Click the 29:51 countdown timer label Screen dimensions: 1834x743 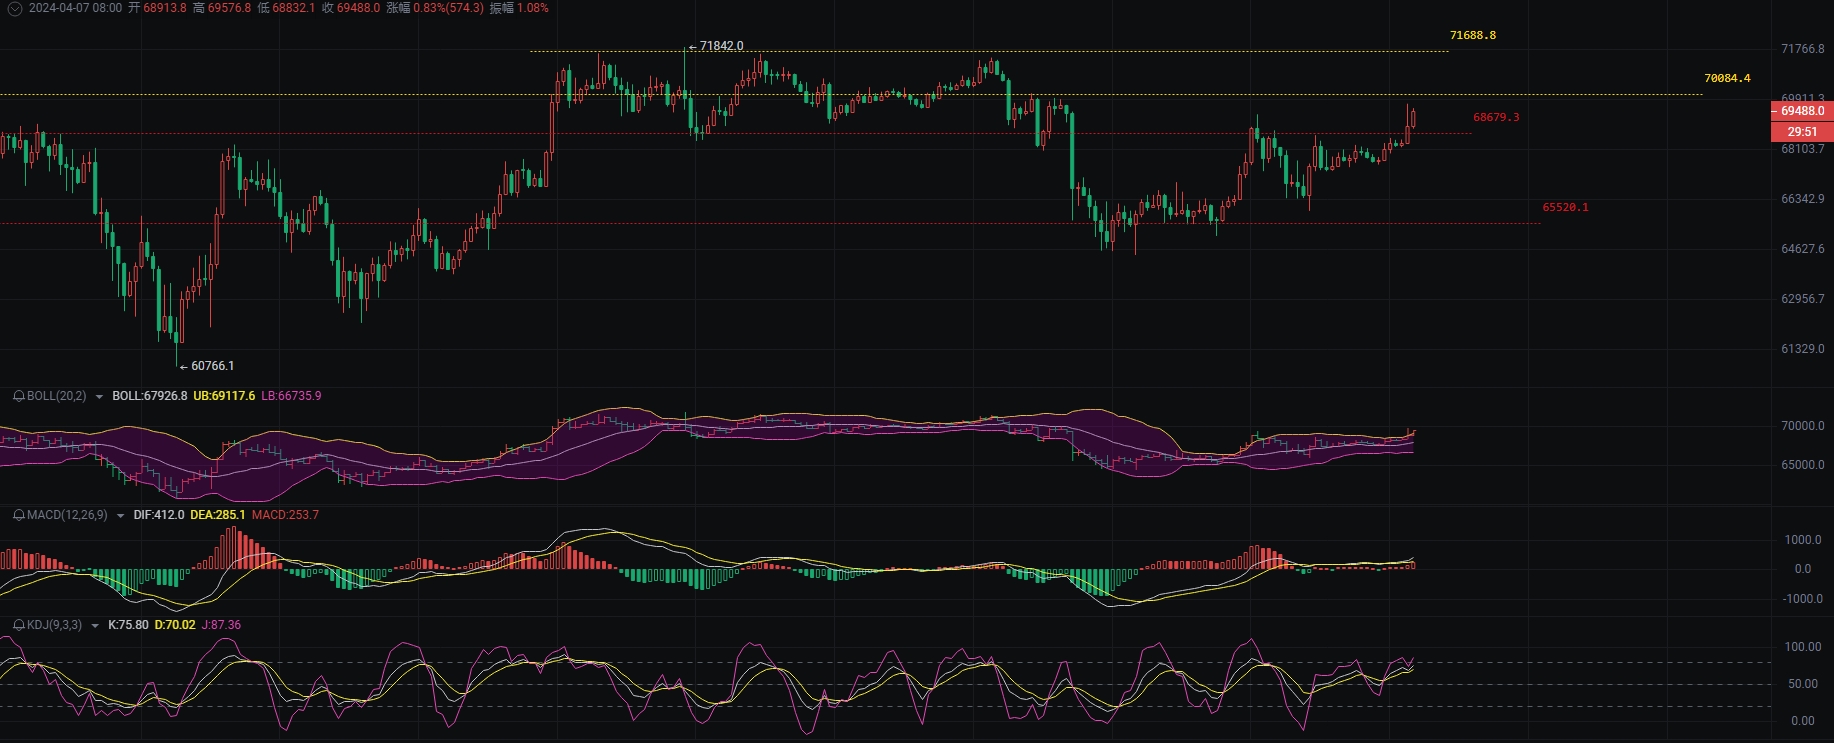1802,132
